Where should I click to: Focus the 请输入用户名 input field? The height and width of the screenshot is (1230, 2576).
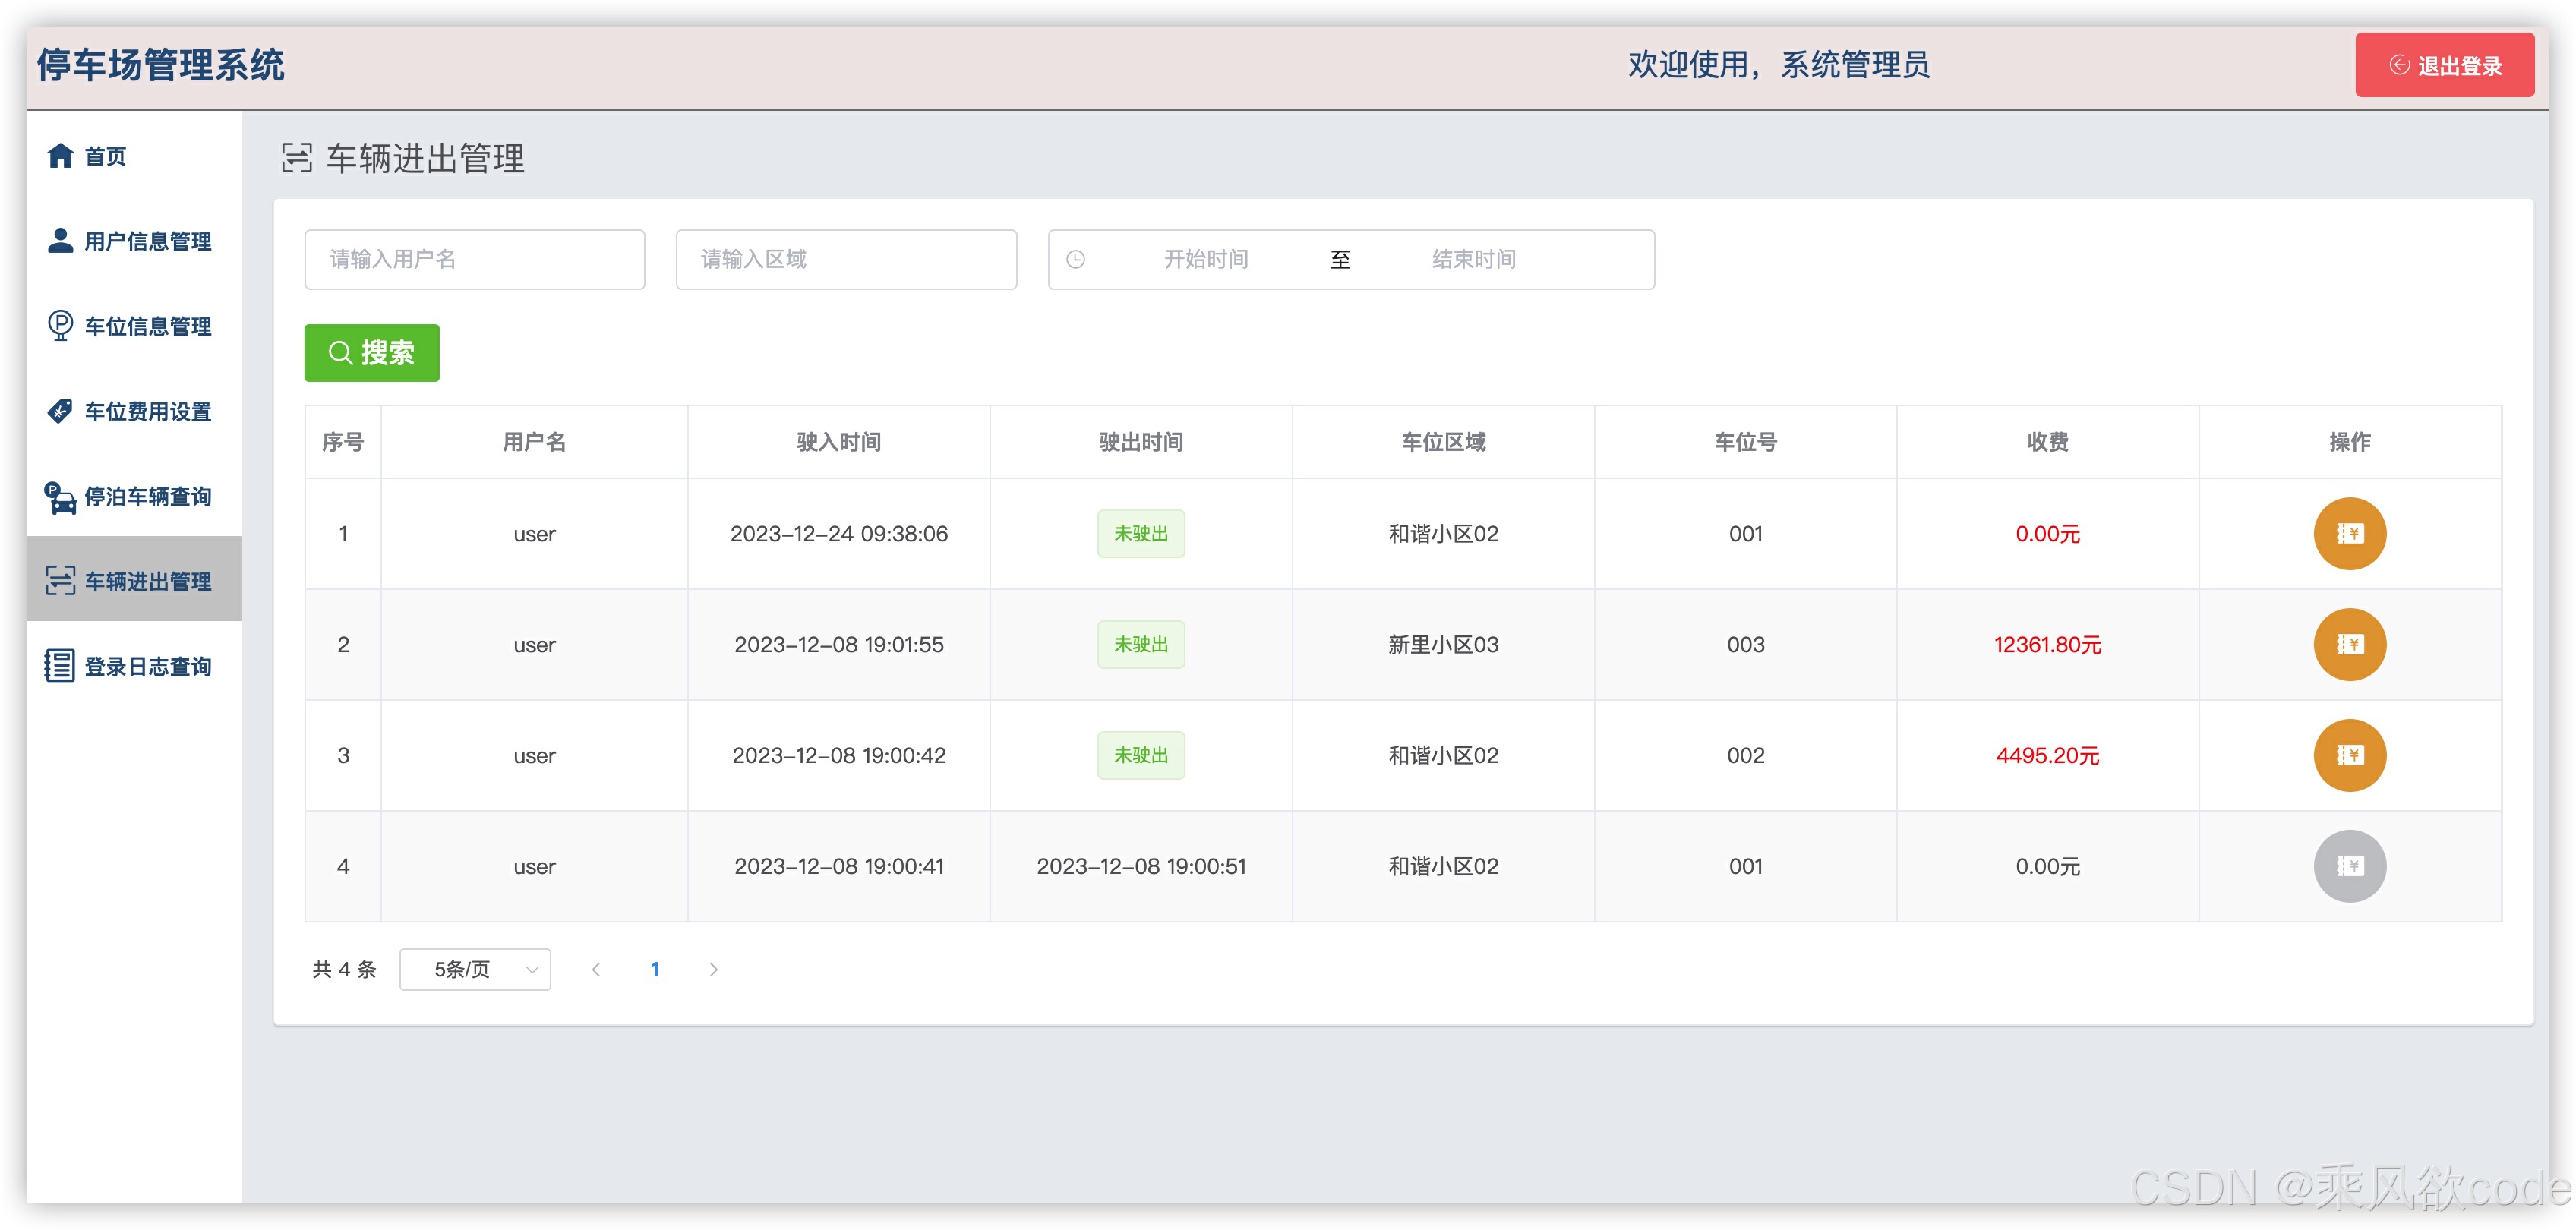[x=474, y=260]
